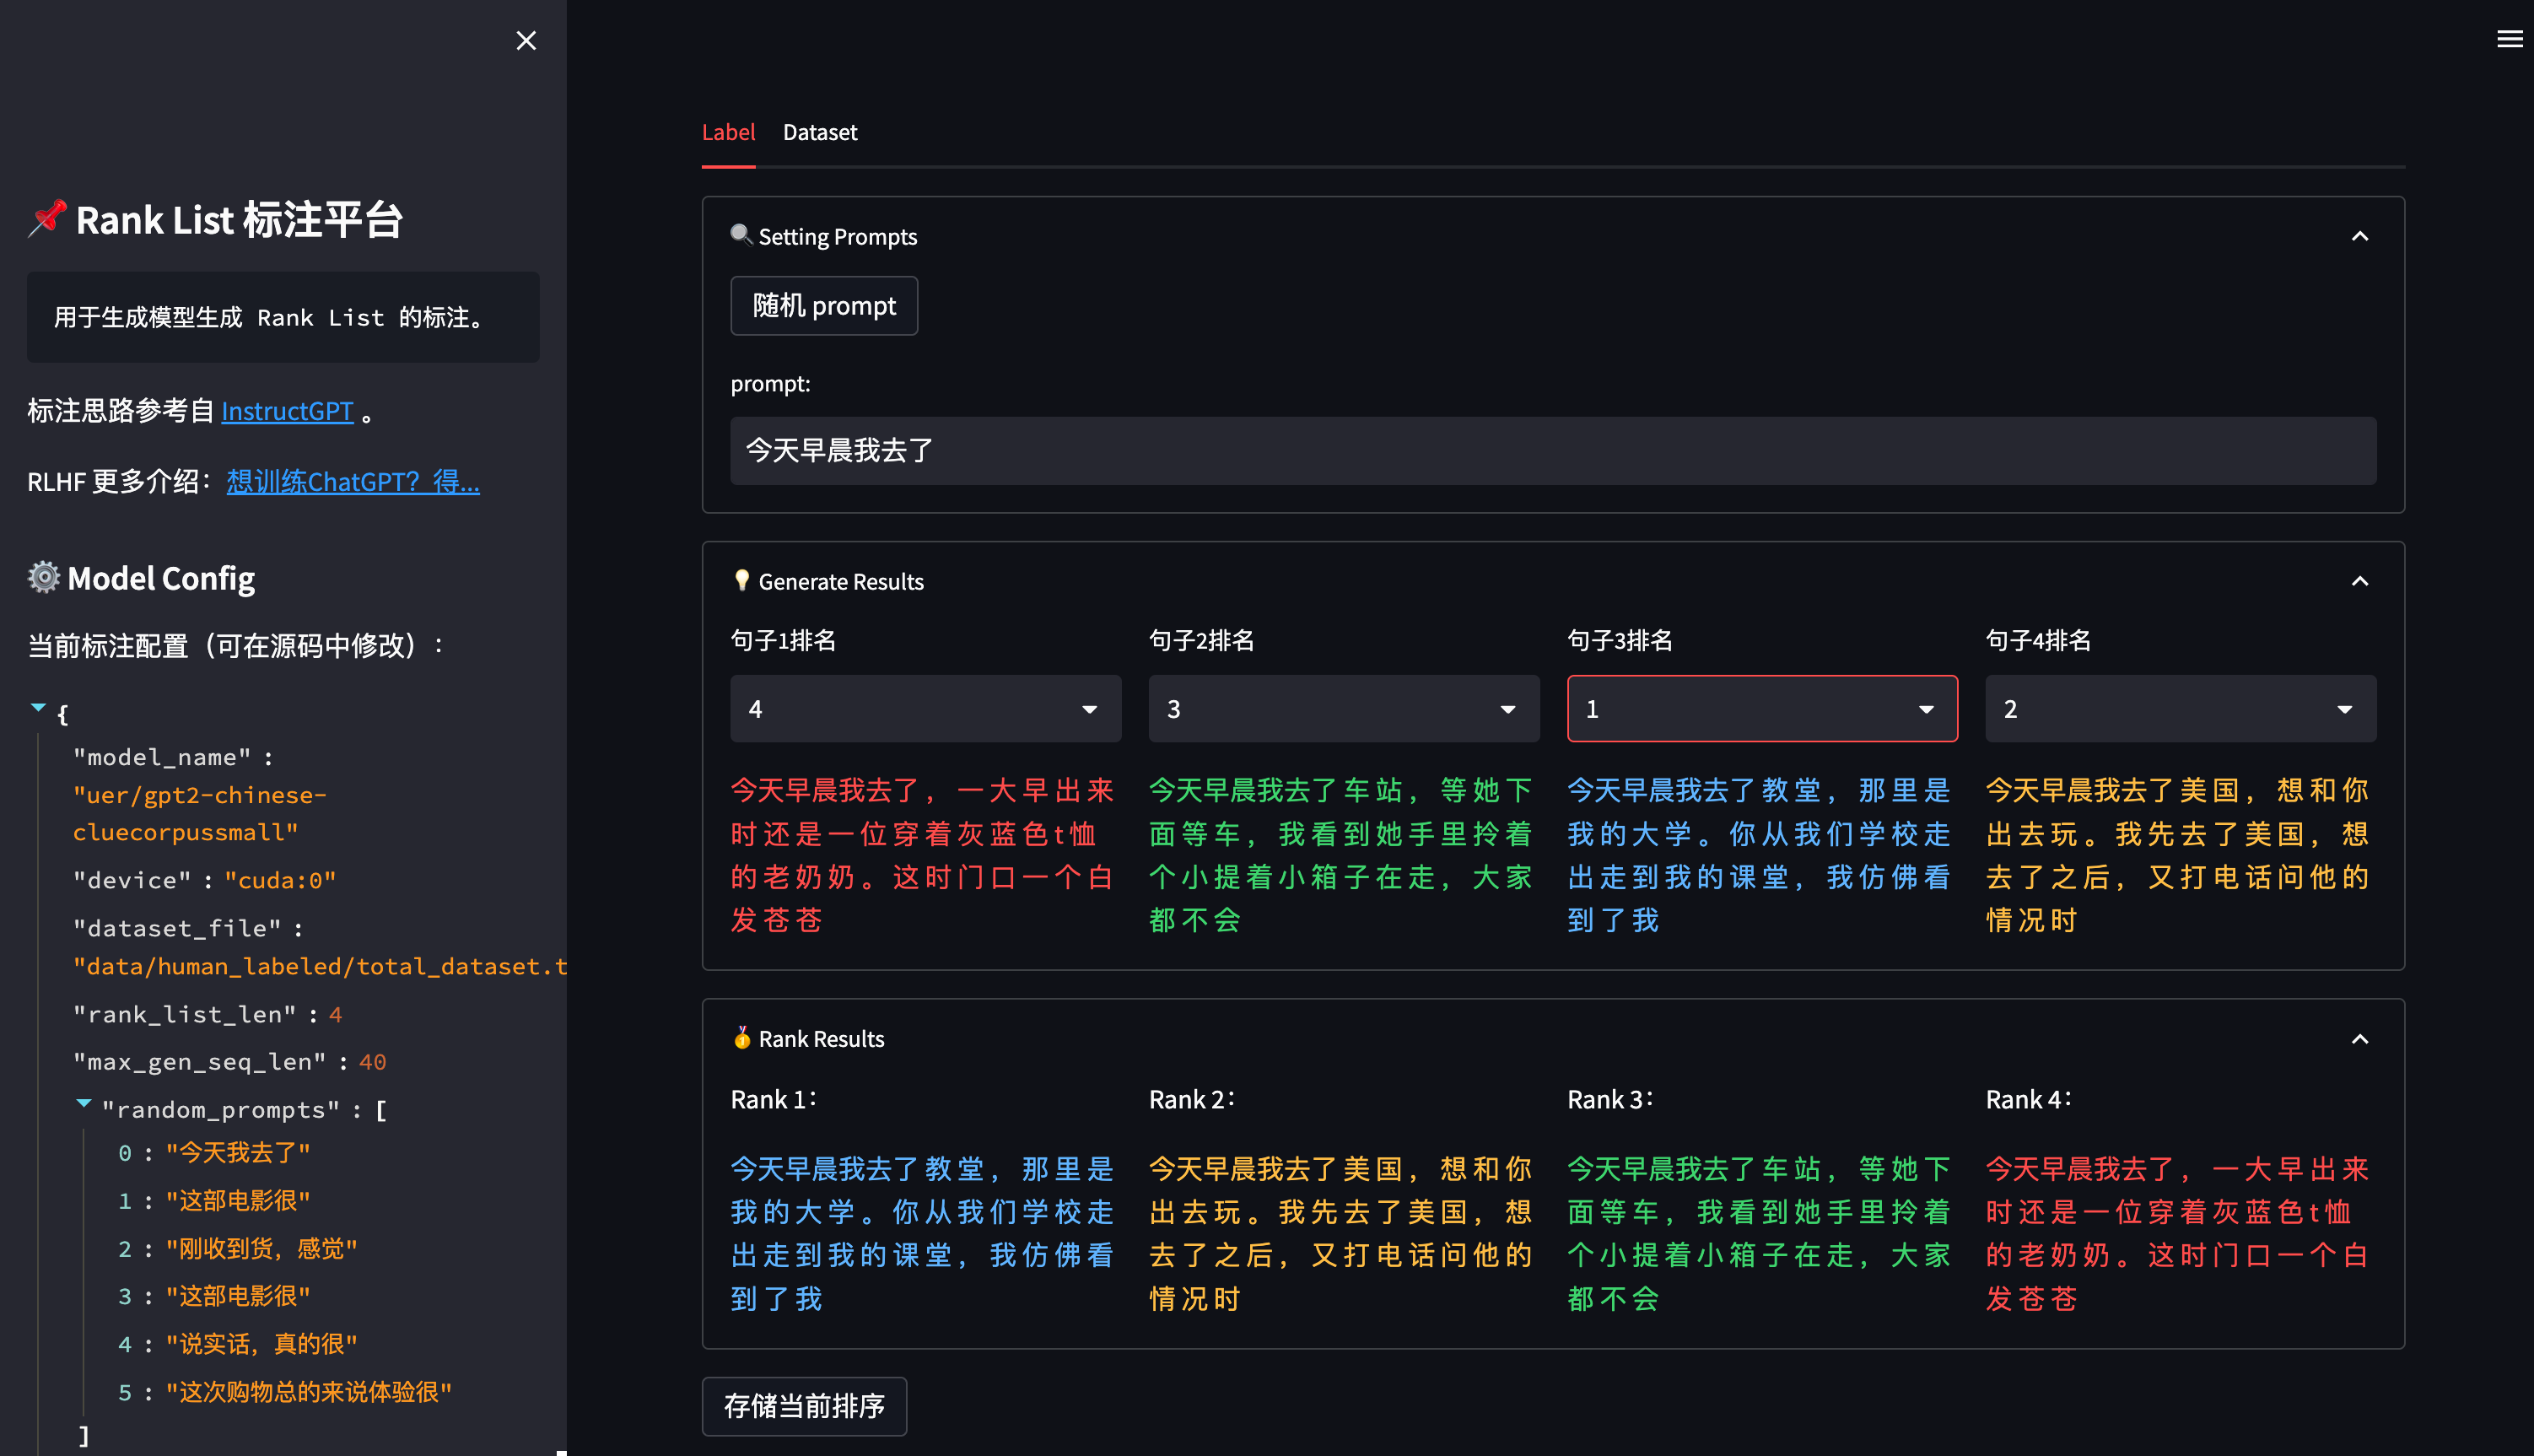The height and width of the screenshot is (1456, 2534).
Task: Click the pushpin icon beside Rank List title
Action: pyautogui.click(x=47, y=219)
